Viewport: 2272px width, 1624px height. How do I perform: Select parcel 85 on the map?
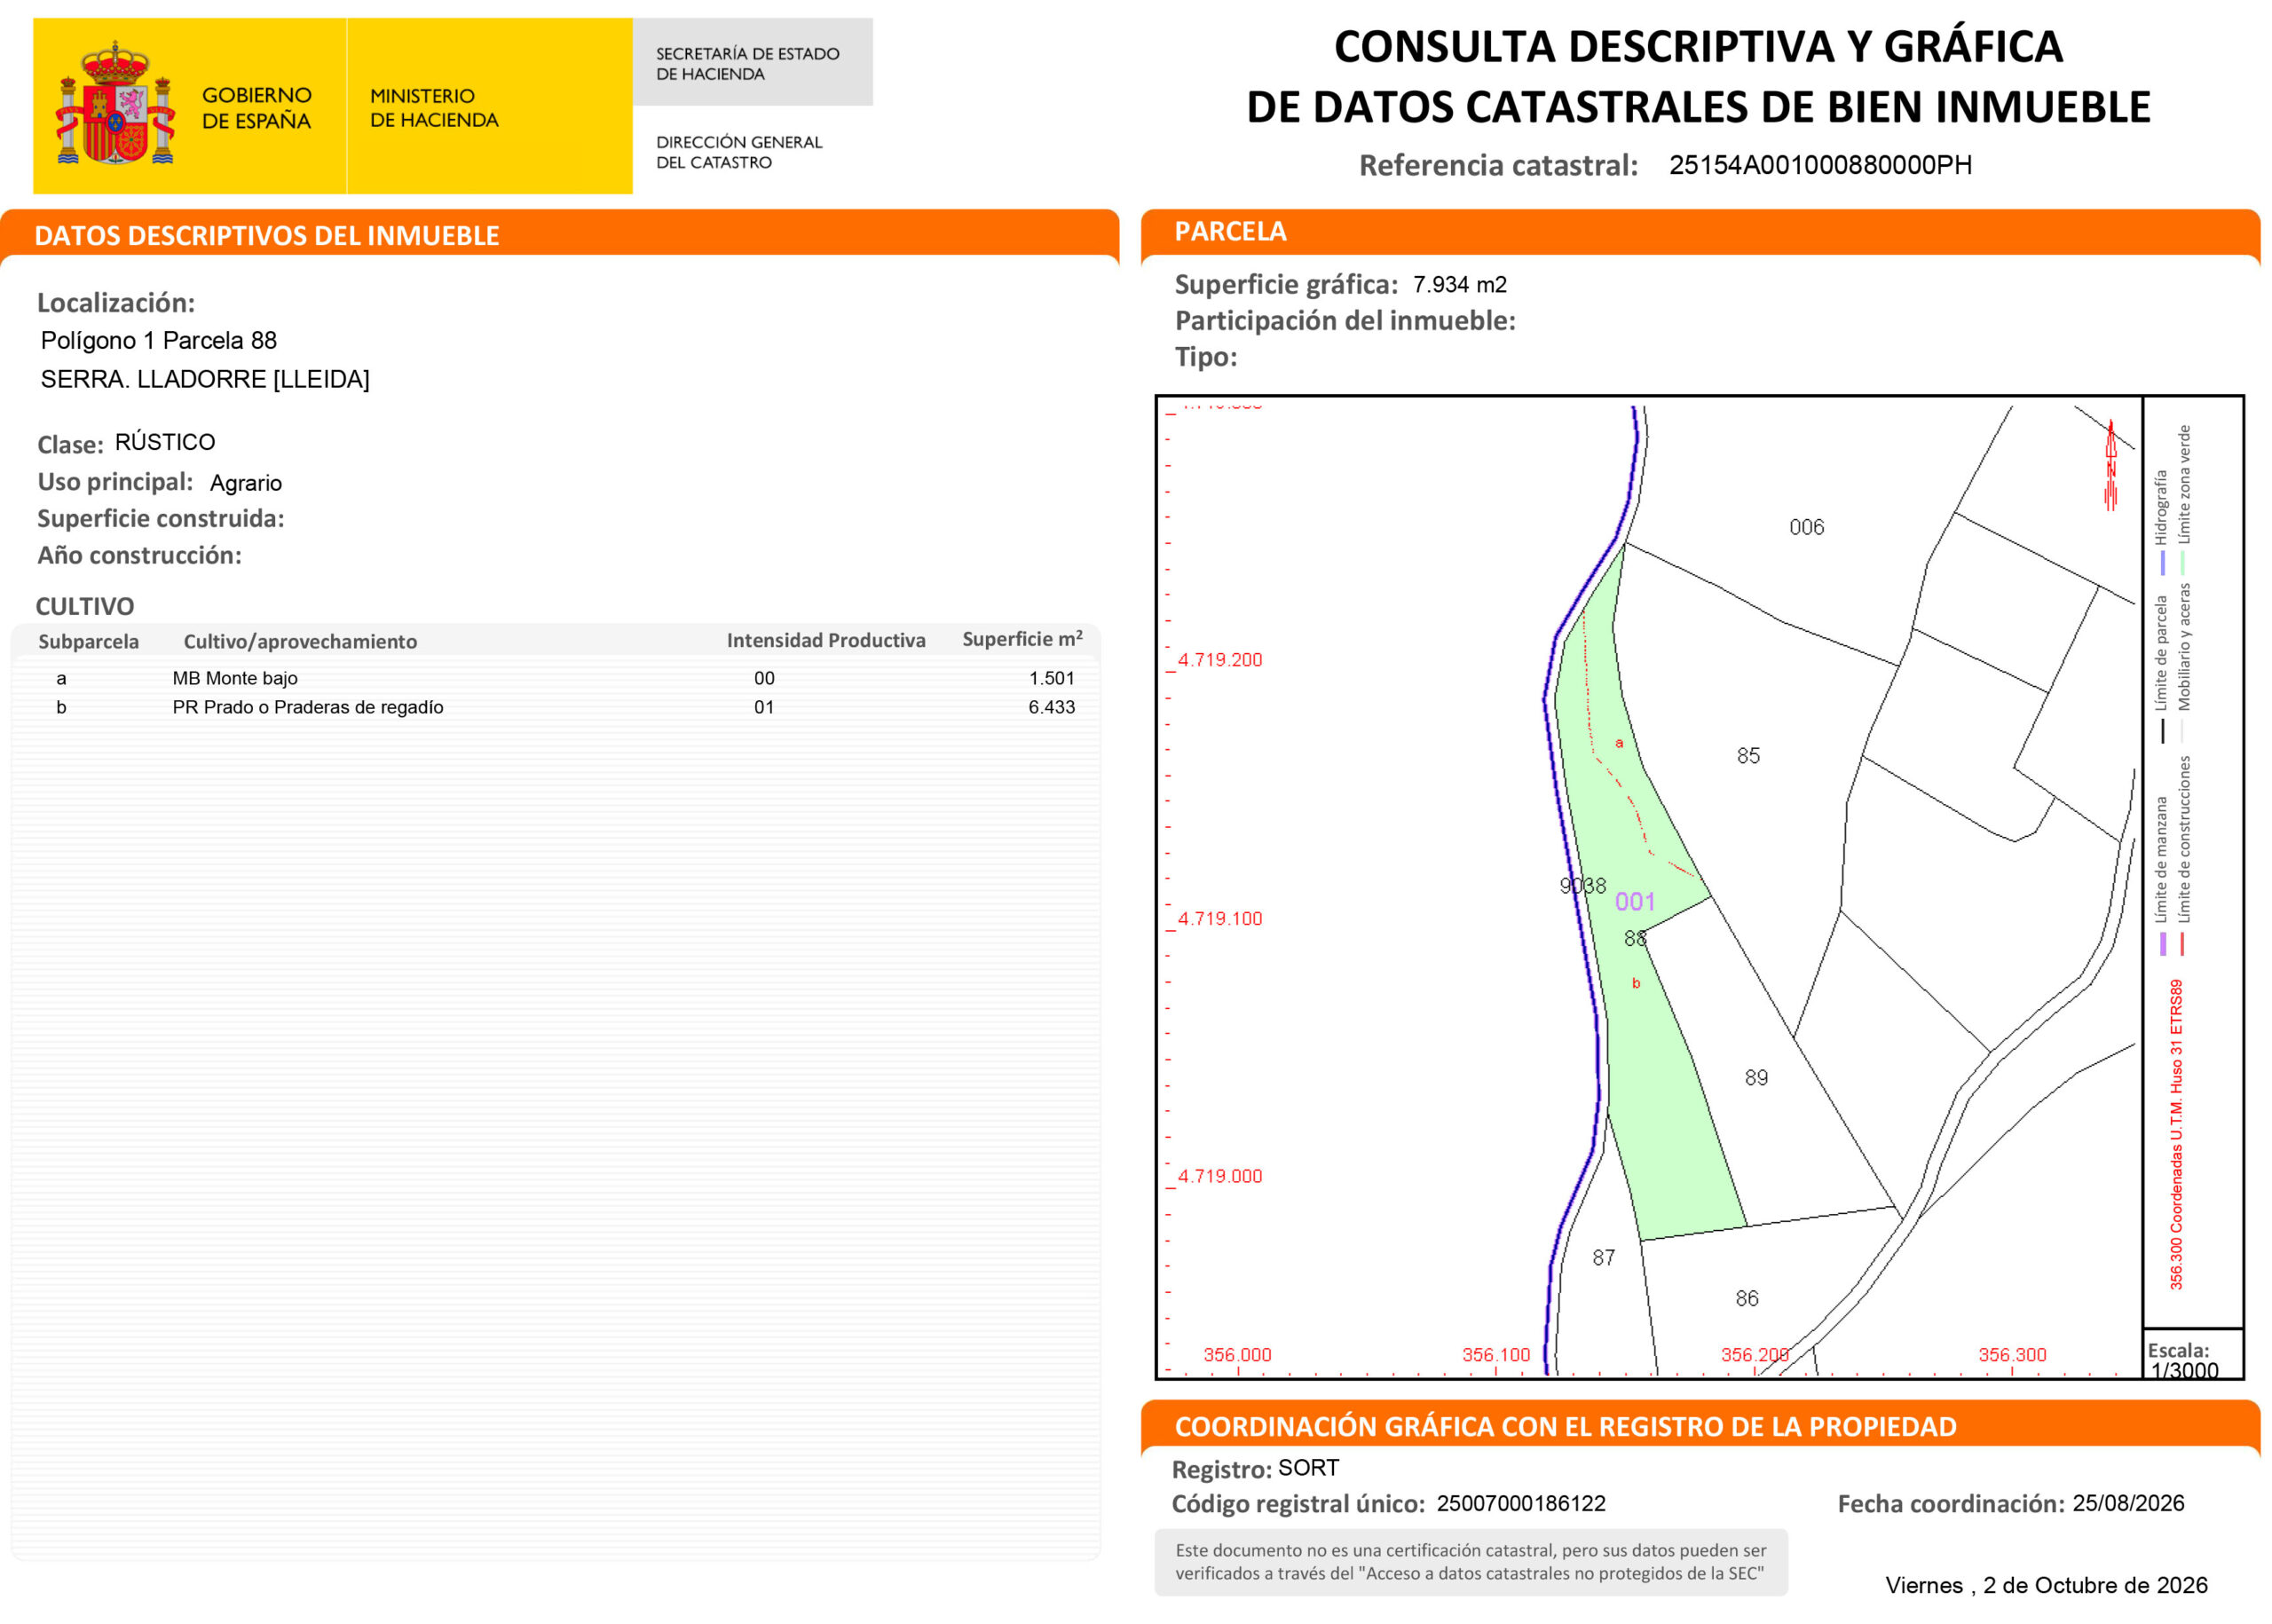pos(1748,756)
